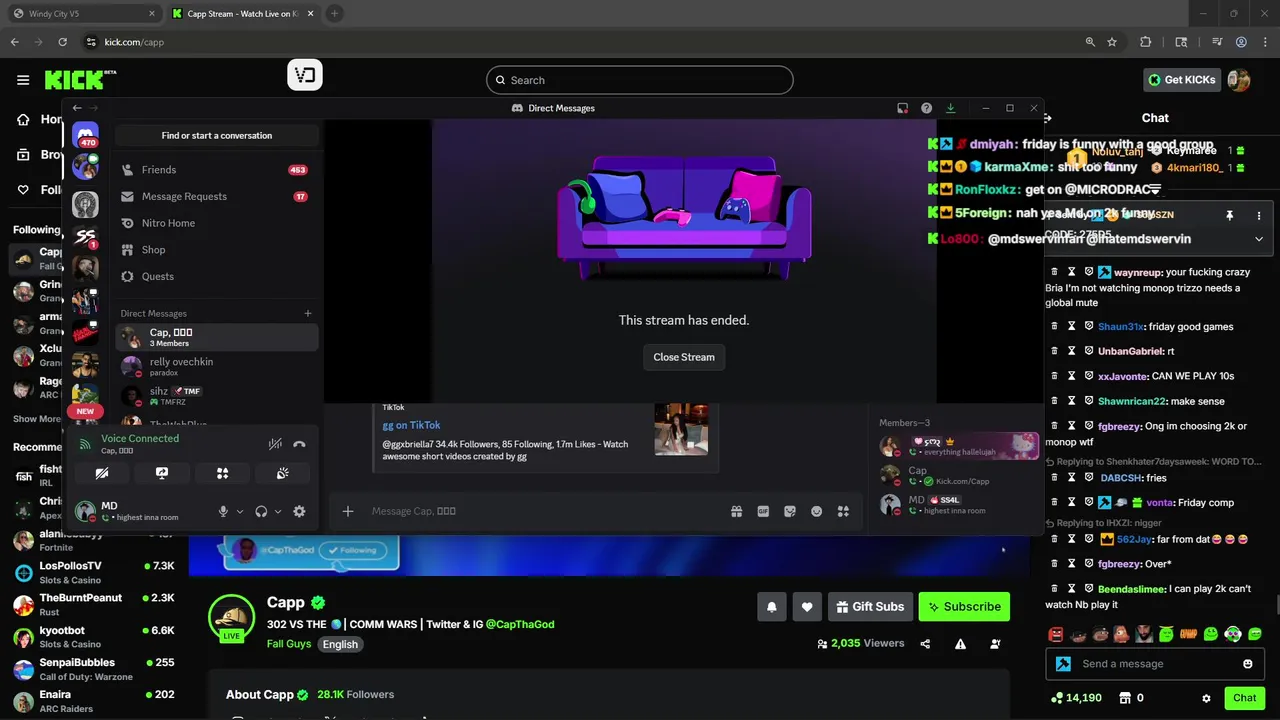Open @CapThaGod link
Viewport: 1280px width, 720px height.
pyautogui.click(x=520, y=624)
